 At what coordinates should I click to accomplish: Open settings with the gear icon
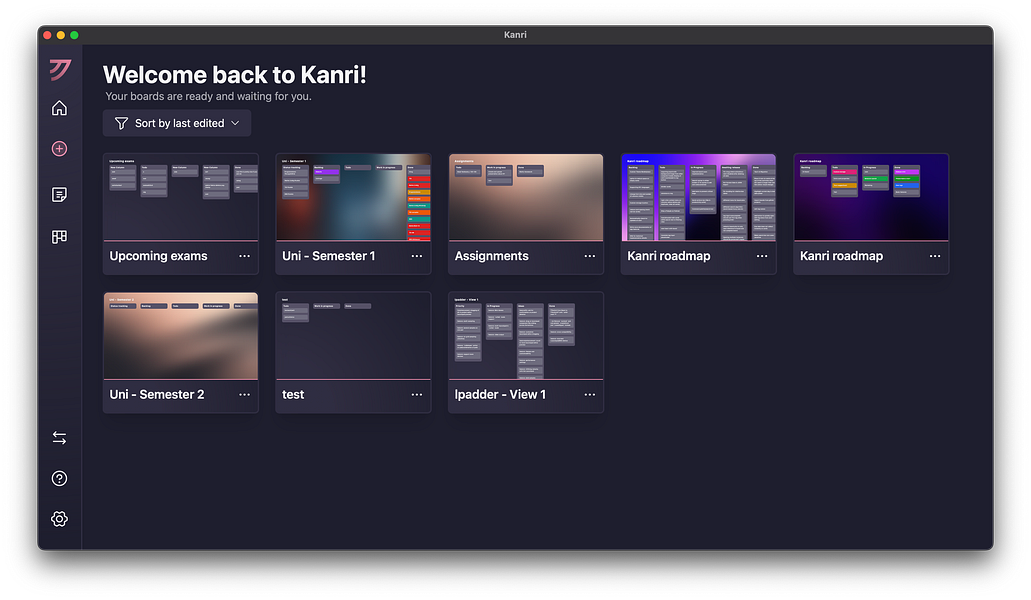pyautogui.click(x=59, y=519)
